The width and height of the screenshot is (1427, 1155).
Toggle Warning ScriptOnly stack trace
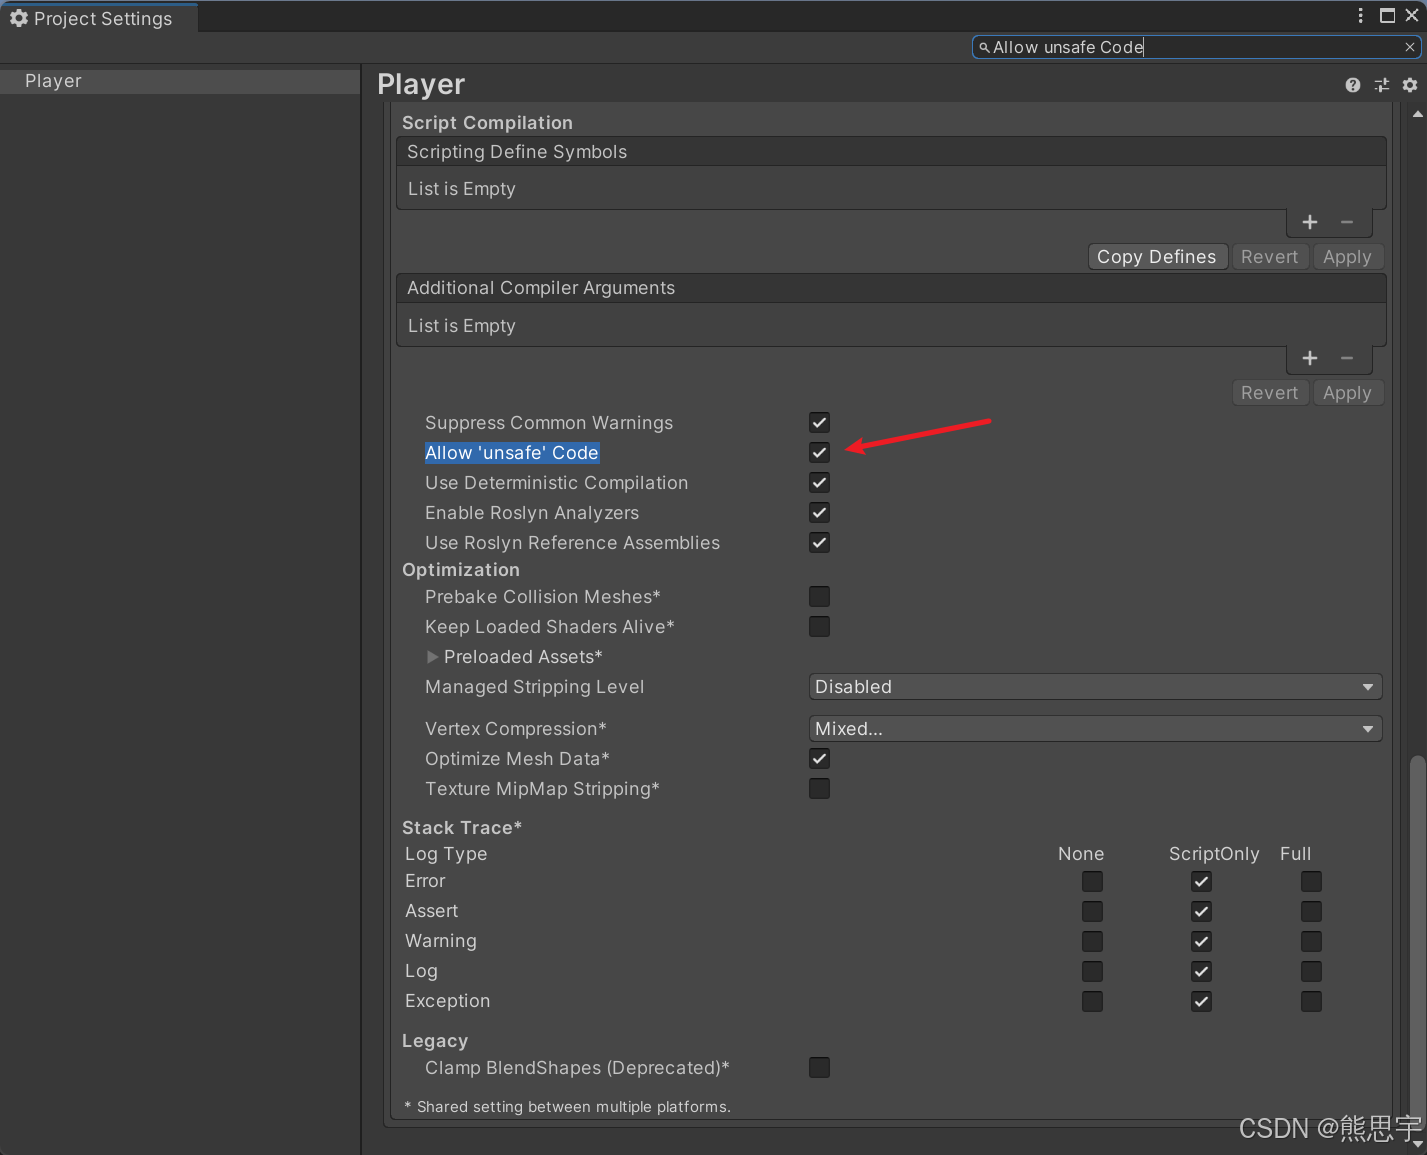(1201, 941)
